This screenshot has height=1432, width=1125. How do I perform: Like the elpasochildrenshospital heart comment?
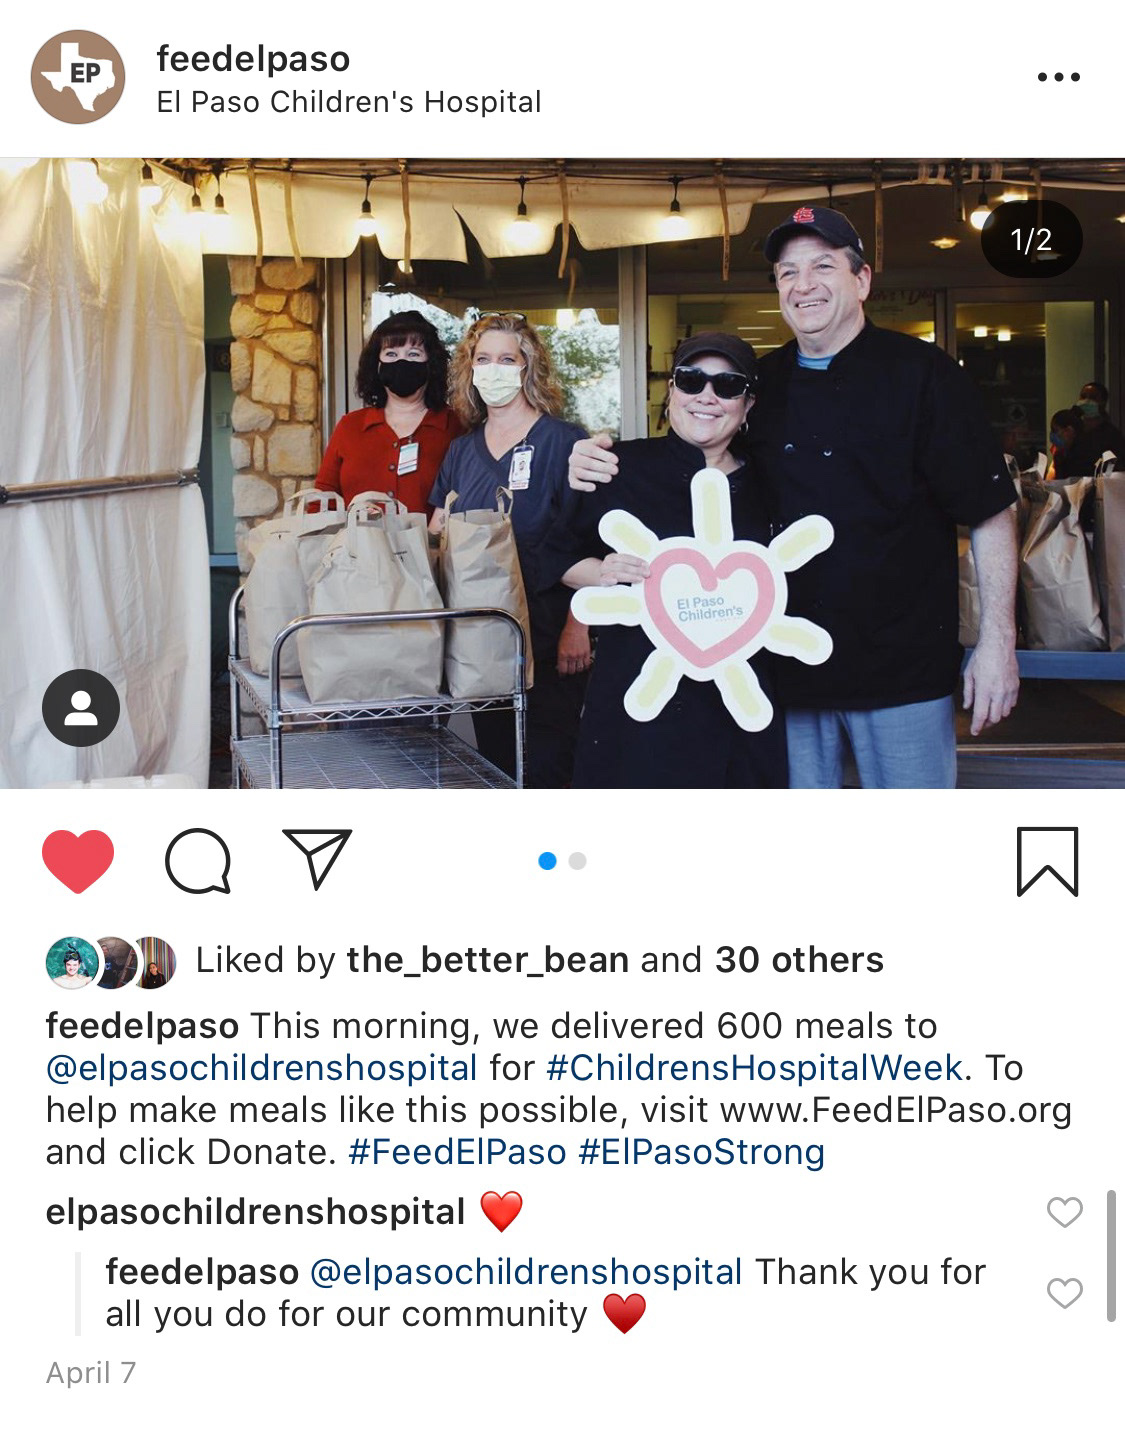coord(1064,1212)
